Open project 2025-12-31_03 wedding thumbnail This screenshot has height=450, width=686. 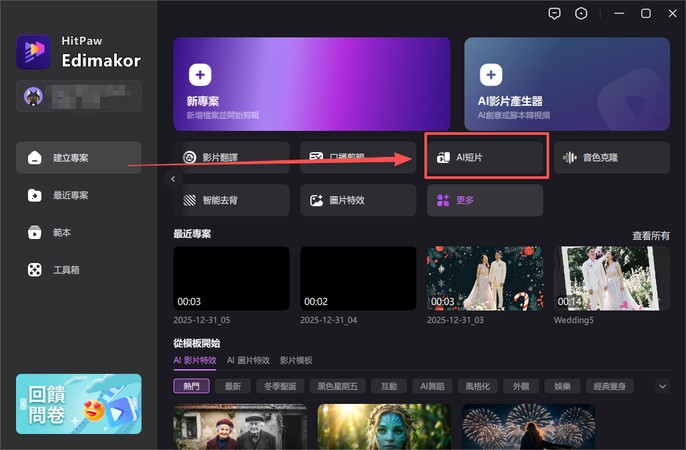(485, 278)
